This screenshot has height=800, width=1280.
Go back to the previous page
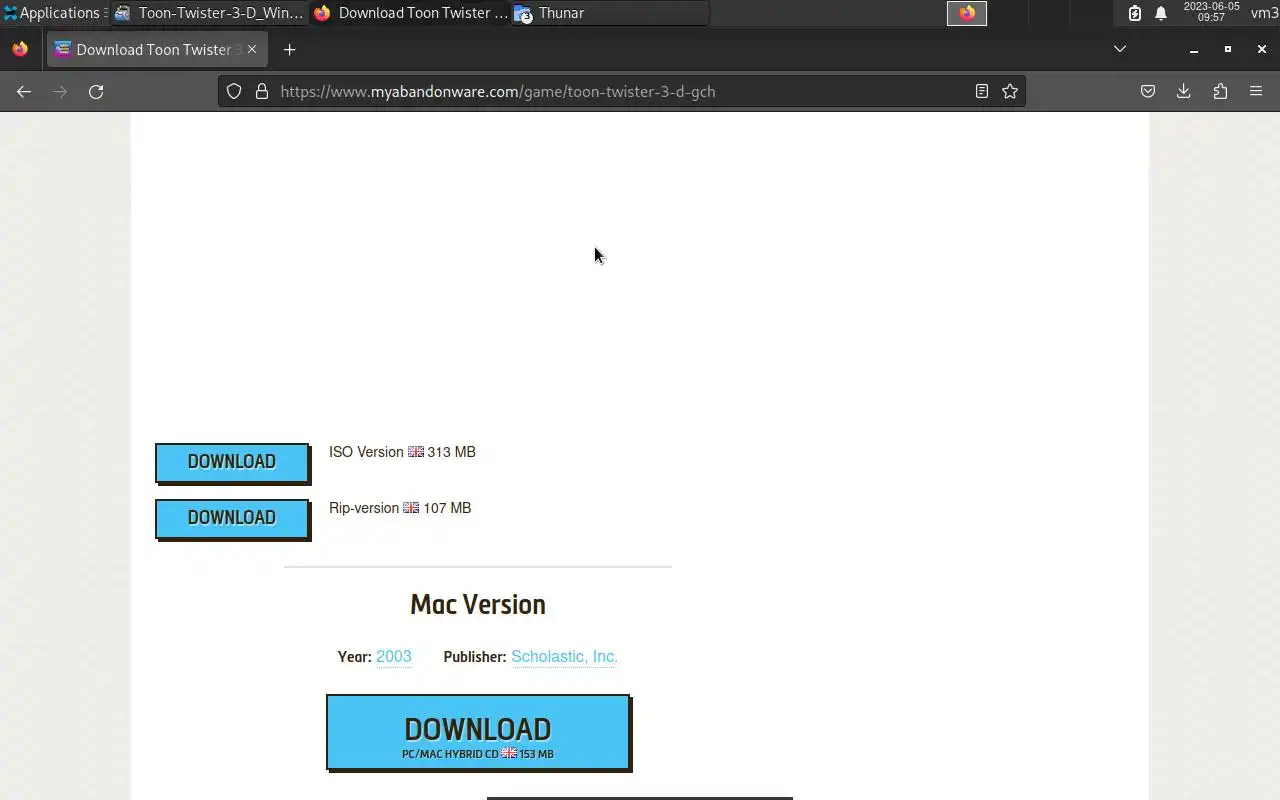coord(24,91)
